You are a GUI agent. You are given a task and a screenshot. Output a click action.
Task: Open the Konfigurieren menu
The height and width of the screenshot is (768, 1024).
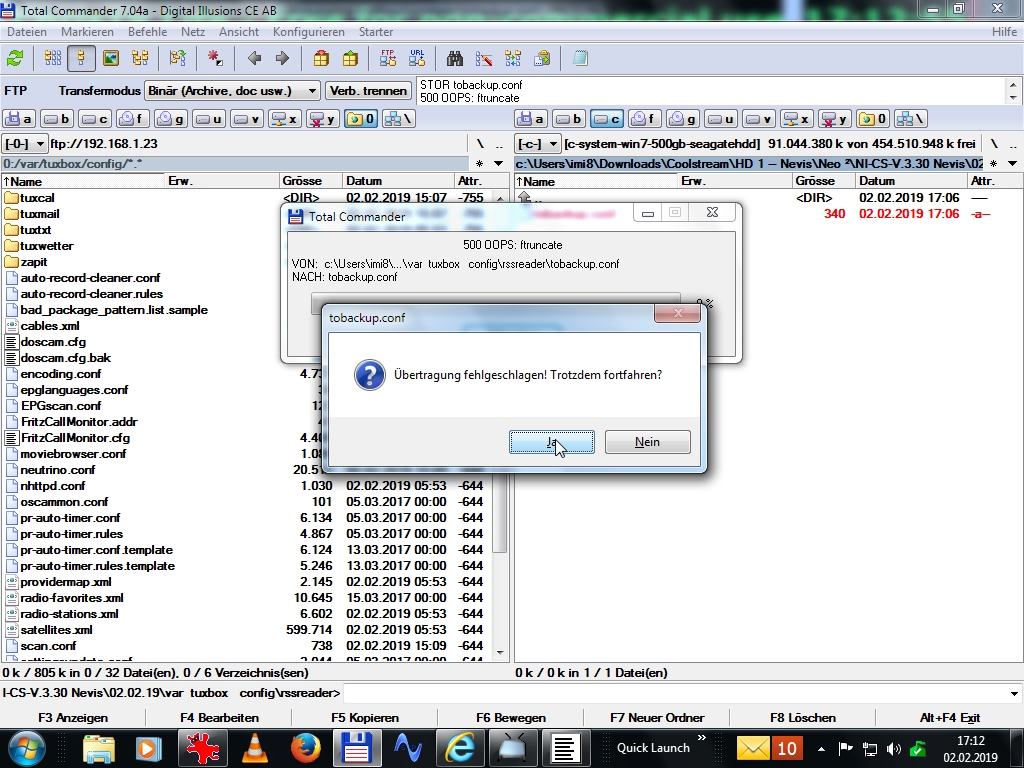309,32
